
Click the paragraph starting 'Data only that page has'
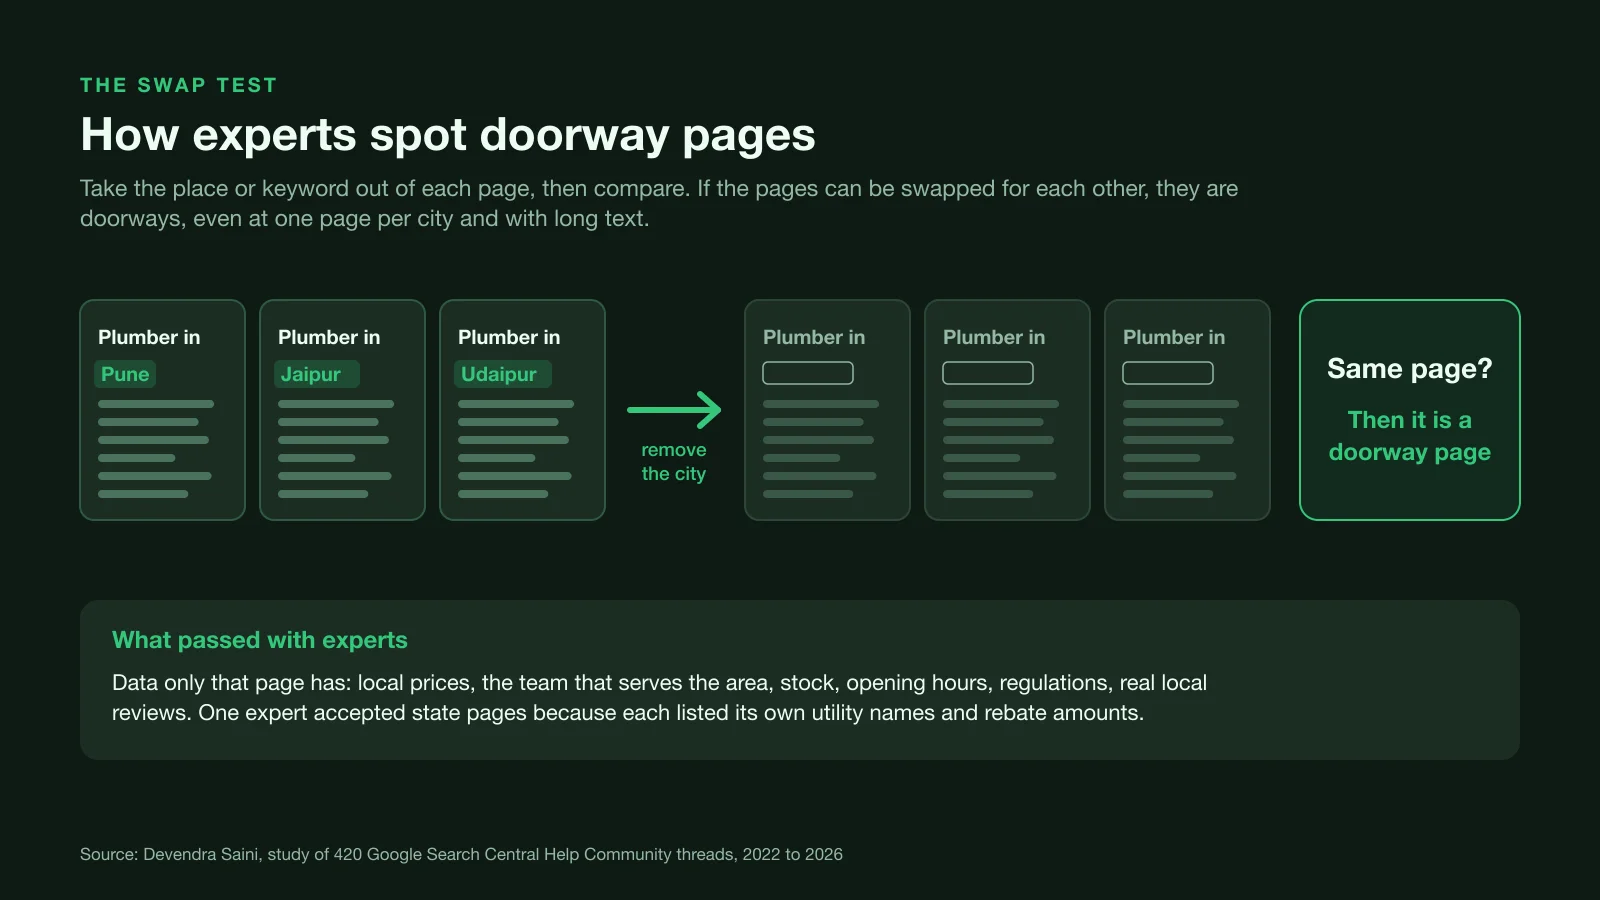[x=660, y=698]
